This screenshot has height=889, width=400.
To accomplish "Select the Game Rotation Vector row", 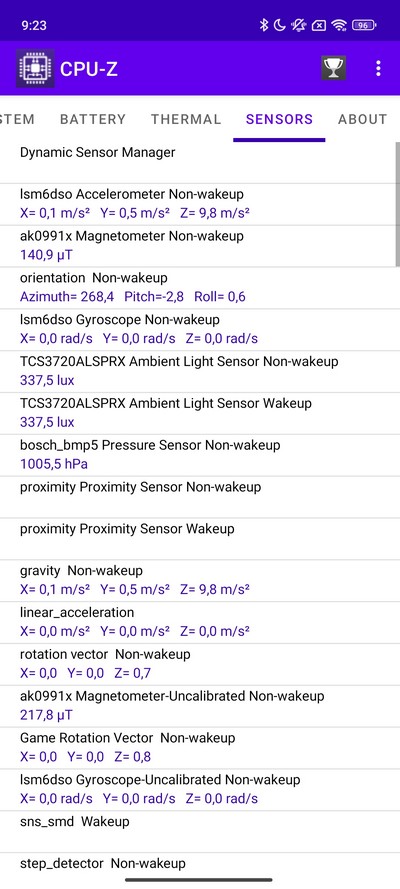I will point(200,748).
